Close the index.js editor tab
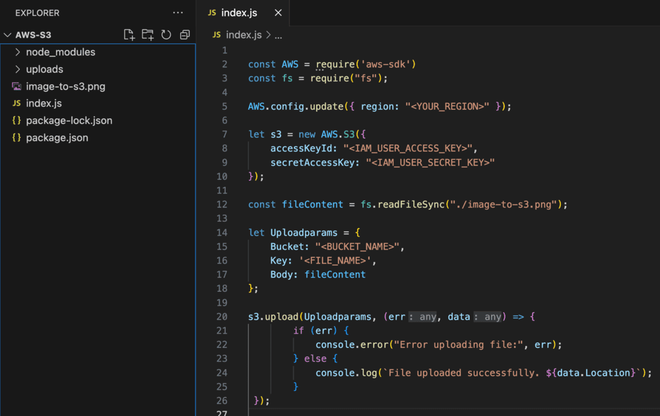Screen dimensions: 660x416 pyautogui.click(x=278, y=13)
